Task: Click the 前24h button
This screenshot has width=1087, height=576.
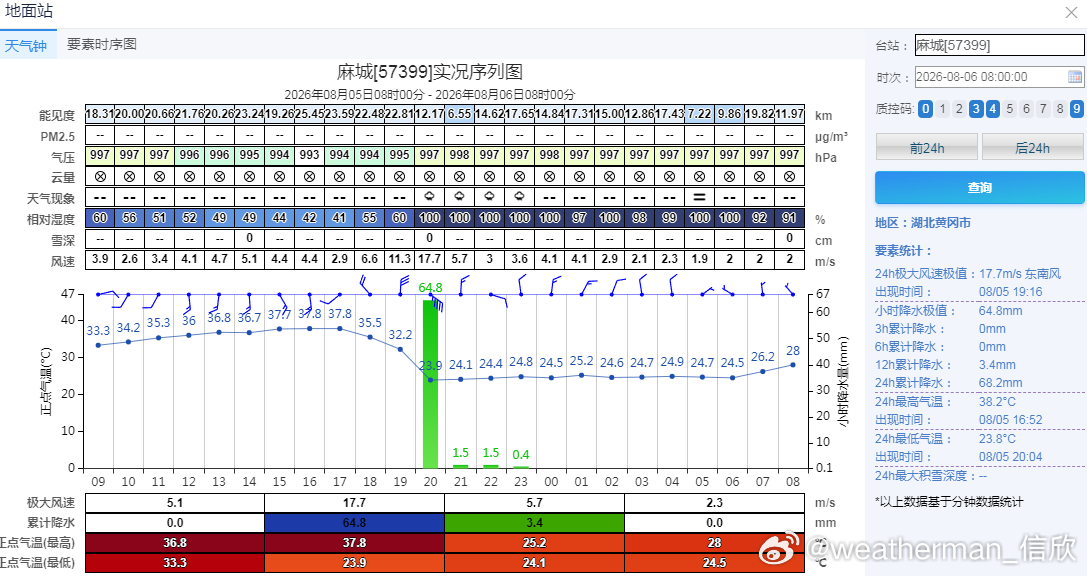Action: click(927, 148)
